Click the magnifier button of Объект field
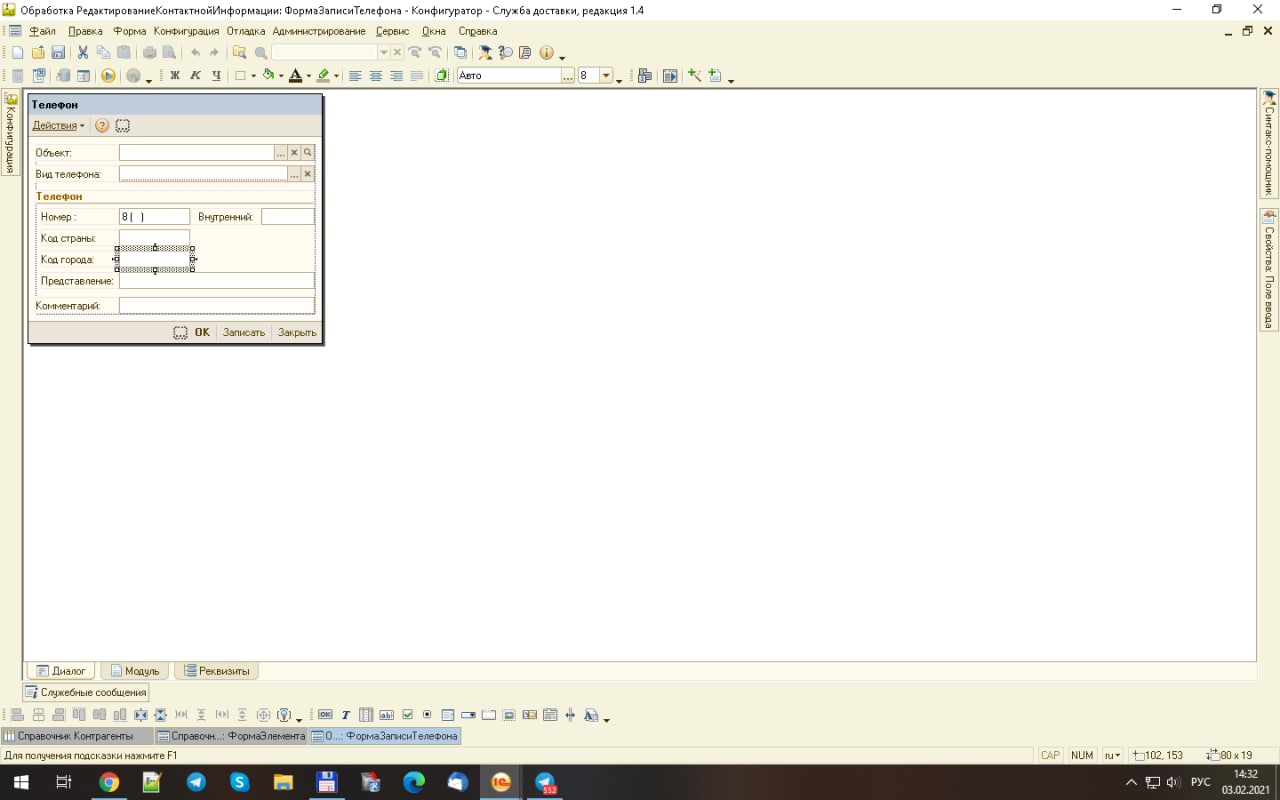Image resolution: width=1280 pixels, height=800 pixels. pos(308,153)
